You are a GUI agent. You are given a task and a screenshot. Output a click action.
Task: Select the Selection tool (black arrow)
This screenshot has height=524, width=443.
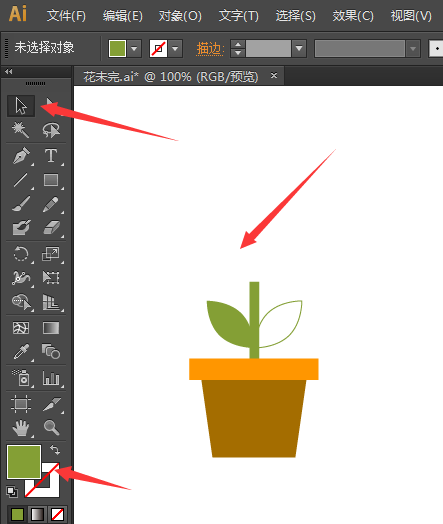coord(21,106)
